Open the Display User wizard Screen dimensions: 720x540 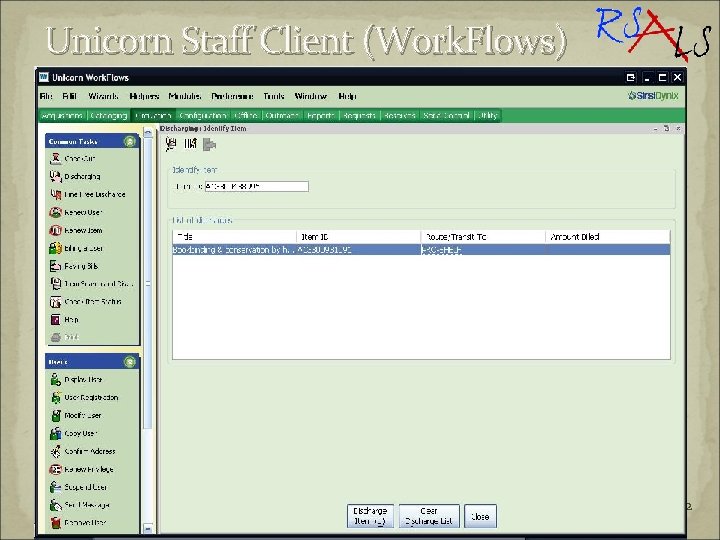point(76,380)
